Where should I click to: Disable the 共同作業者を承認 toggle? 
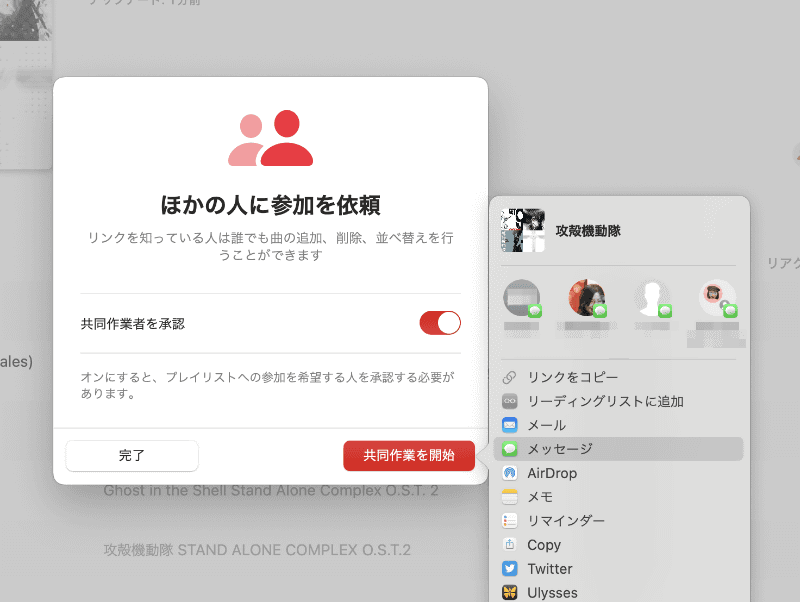tap(440, 322)
